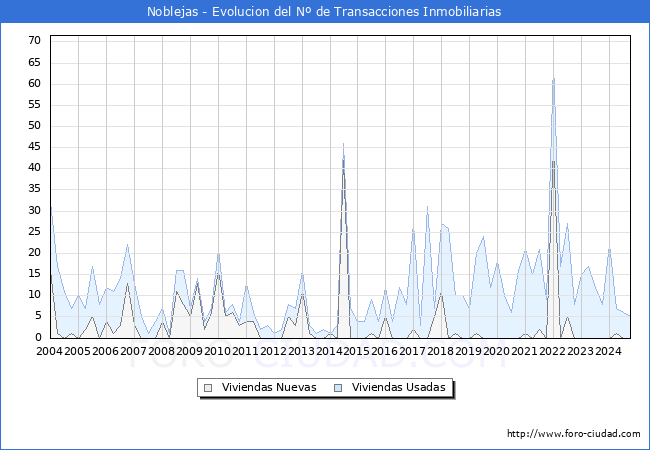650x450 pixels.
Task: Select the 50 value on the y-axis
Action: pyautogui.click(x=34, y=125)
